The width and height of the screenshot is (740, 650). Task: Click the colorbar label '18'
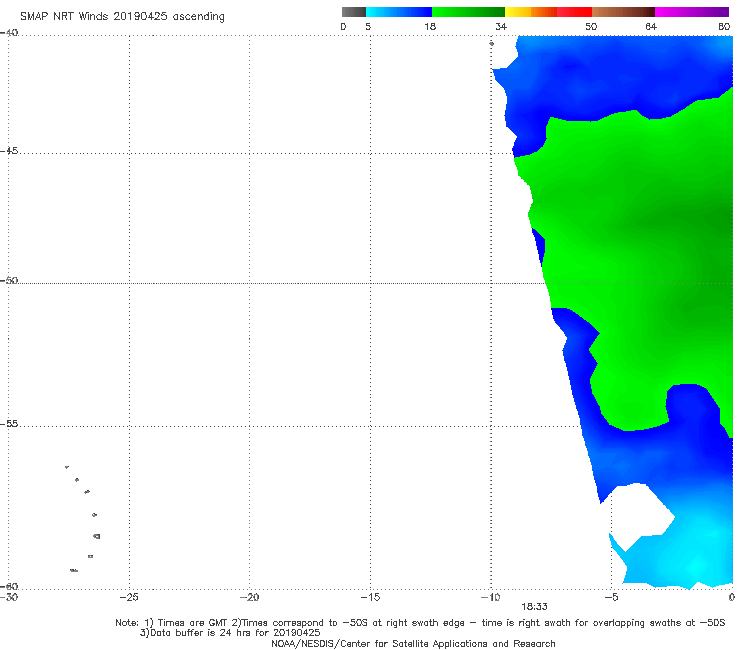(x=430, y=27)
